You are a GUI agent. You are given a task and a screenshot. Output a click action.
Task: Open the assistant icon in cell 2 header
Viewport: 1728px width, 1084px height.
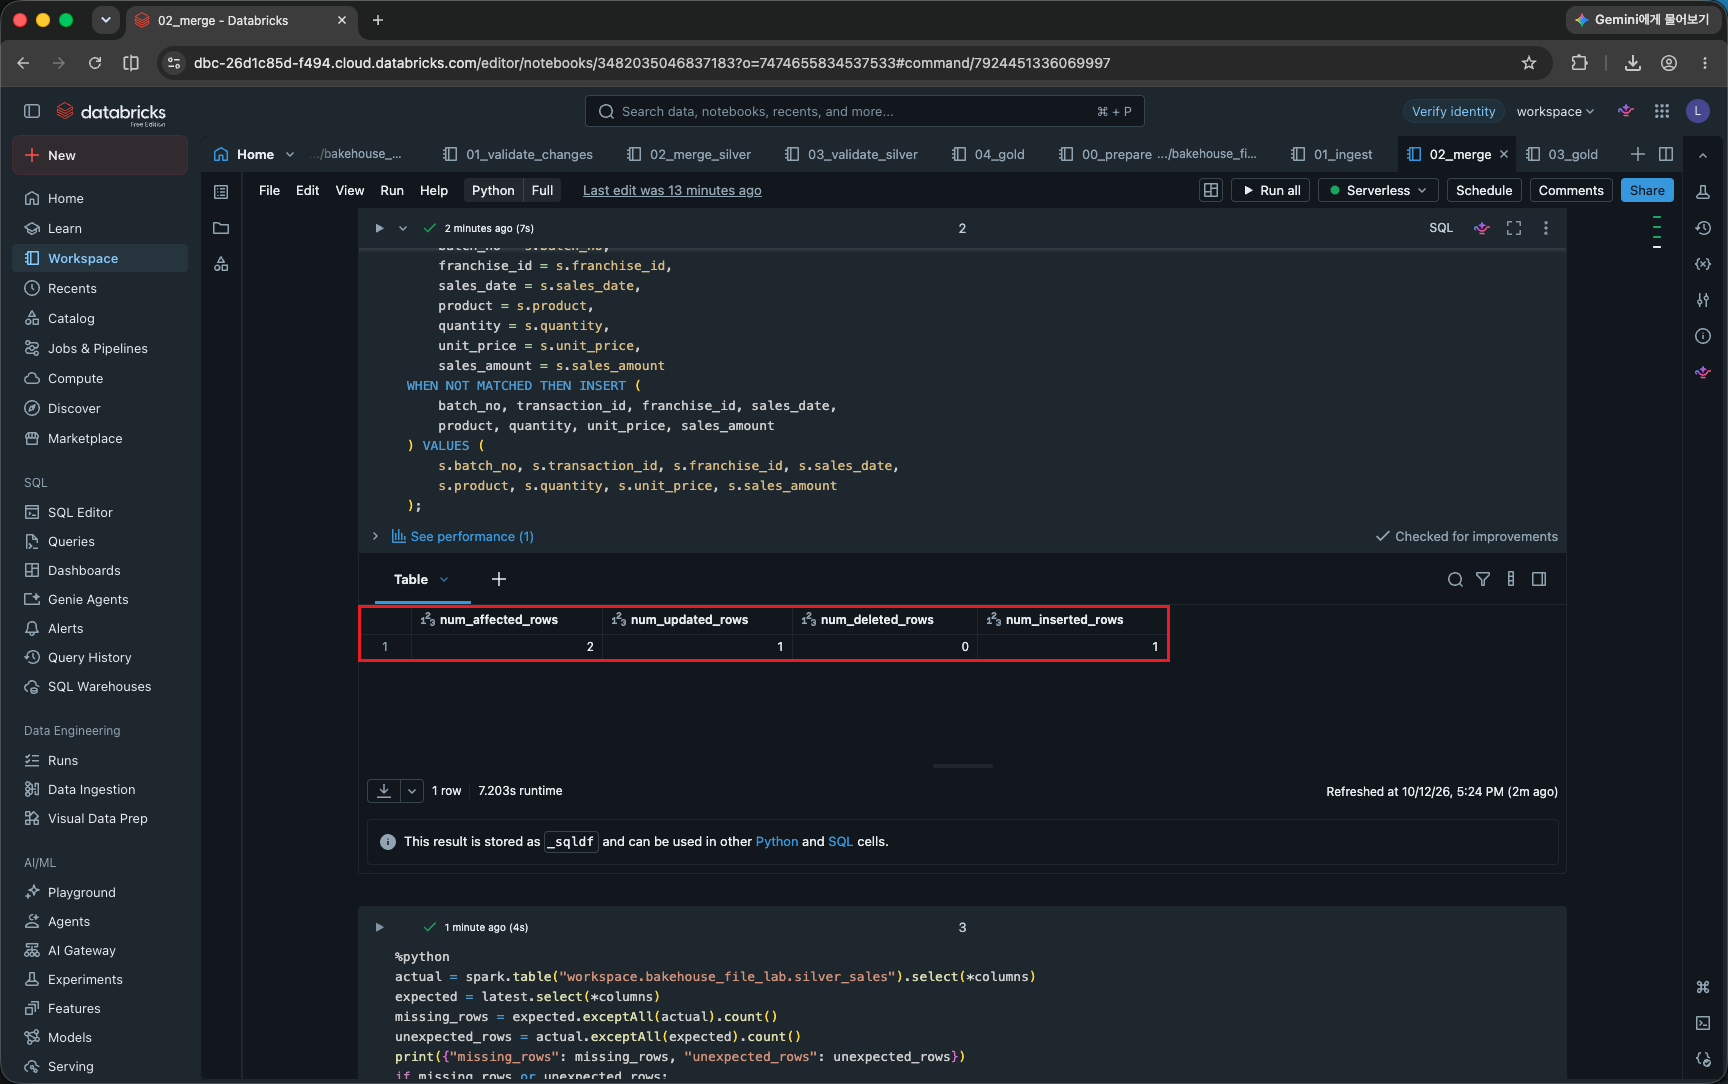tap(1482, 228)
